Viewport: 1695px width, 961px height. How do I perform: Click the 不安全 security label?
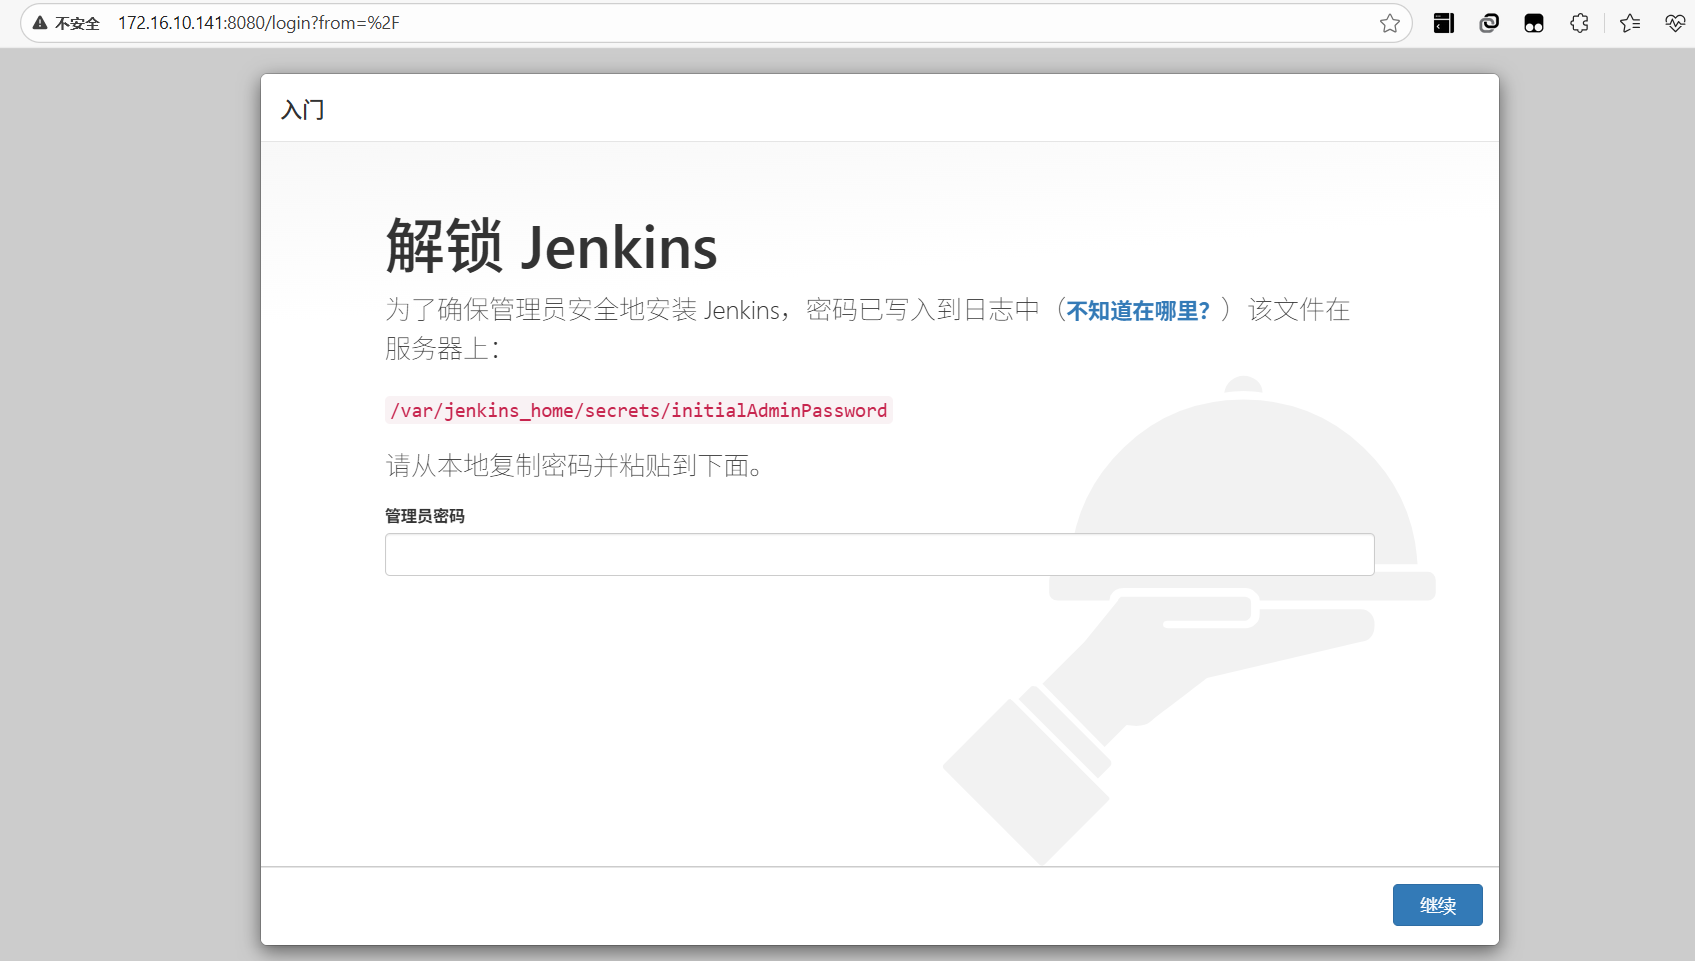pyautogui.click(x=77, y=23)
